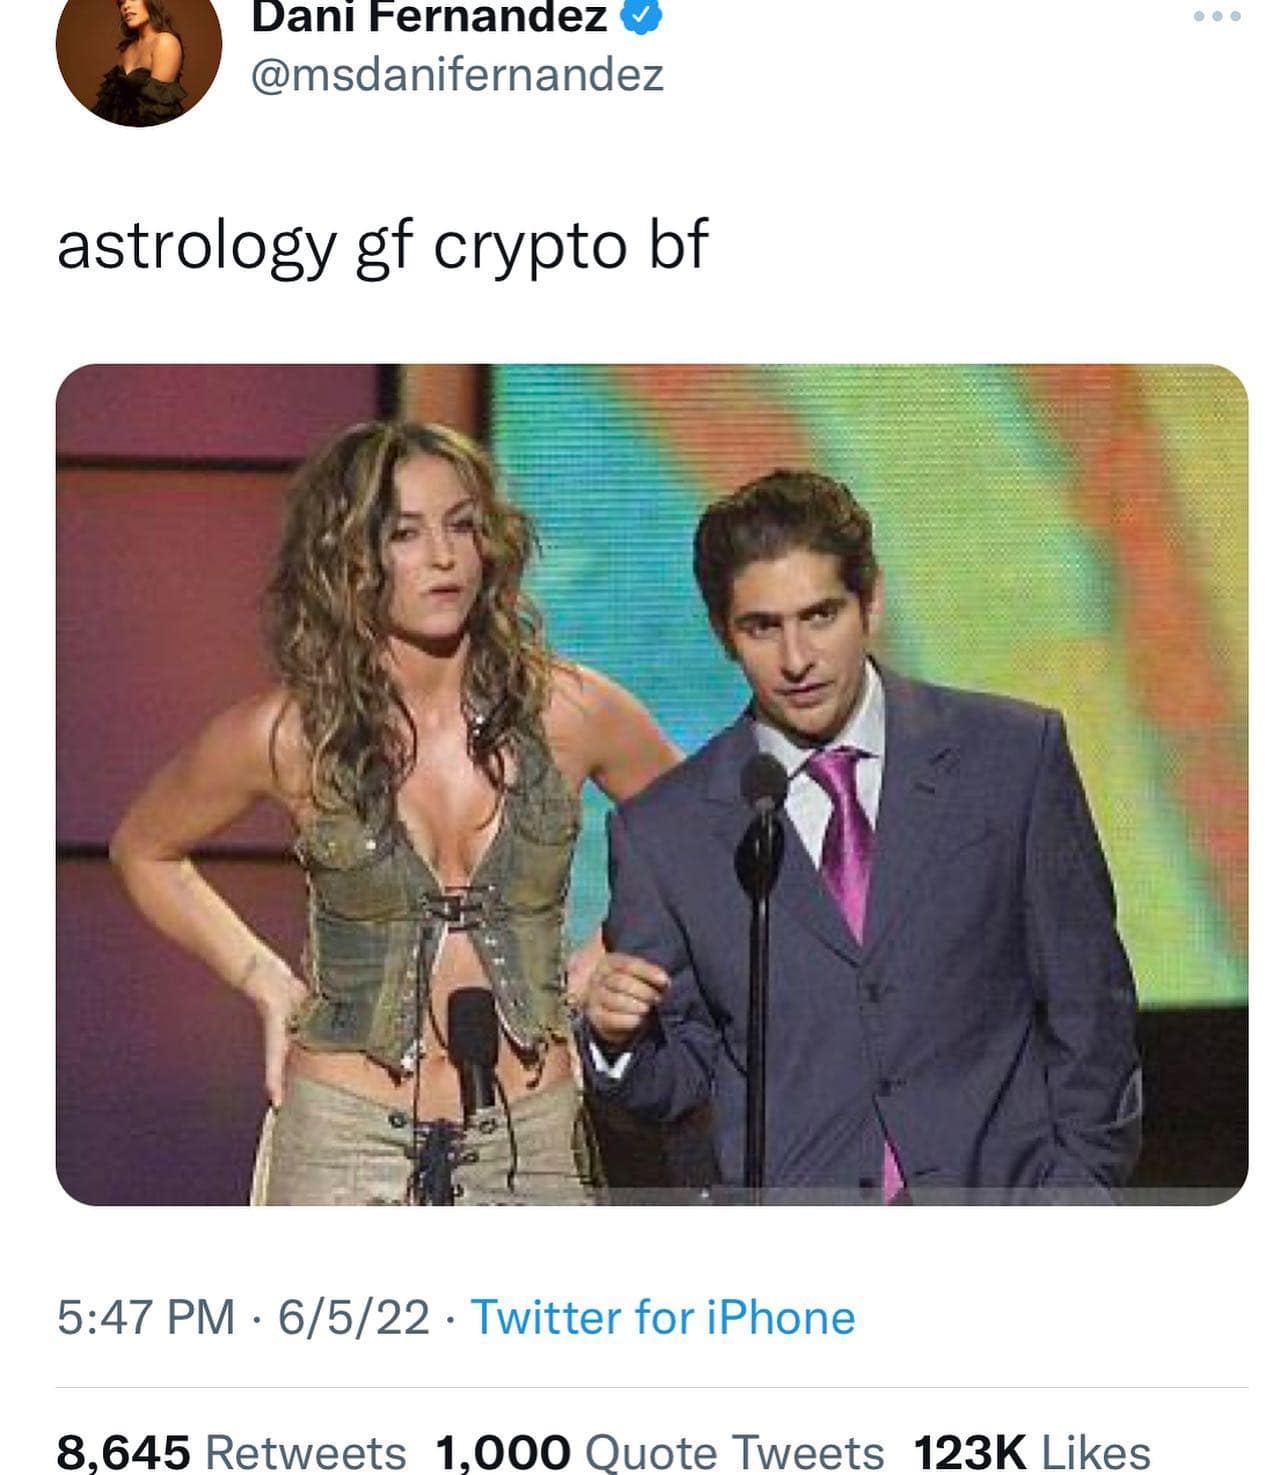1273x1475 pixels.
Task: Click the man's purple tie in photo
Action: pyautogui.click(x=843, y=830)
